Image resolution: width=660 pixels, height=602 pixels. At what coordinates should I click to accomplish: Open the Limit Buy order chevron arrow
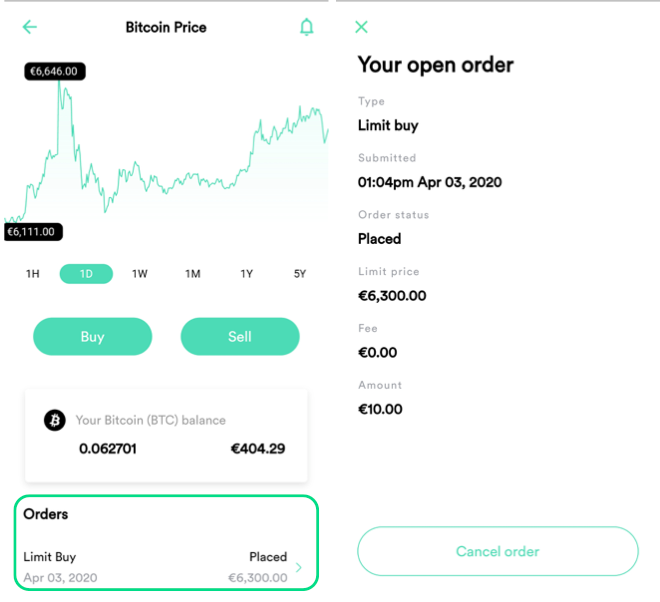299,567
